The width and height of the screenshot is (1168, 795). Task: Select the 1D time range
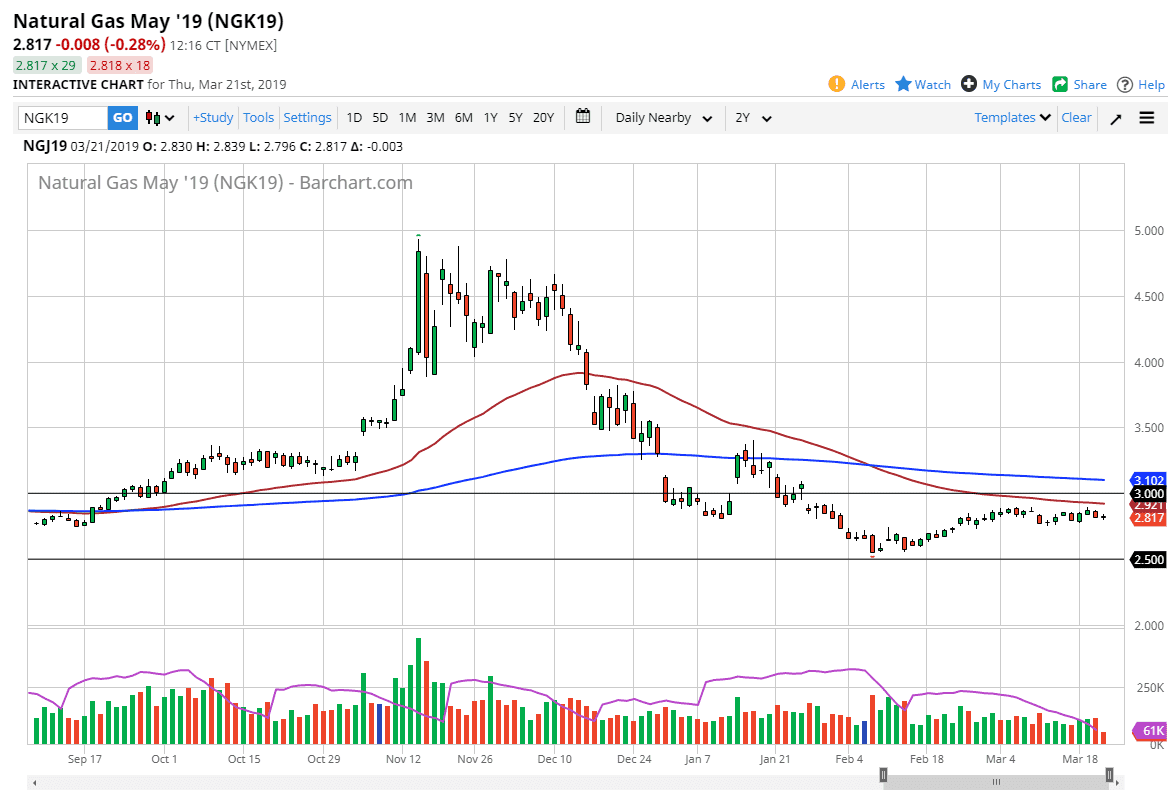tap(354, 118)
